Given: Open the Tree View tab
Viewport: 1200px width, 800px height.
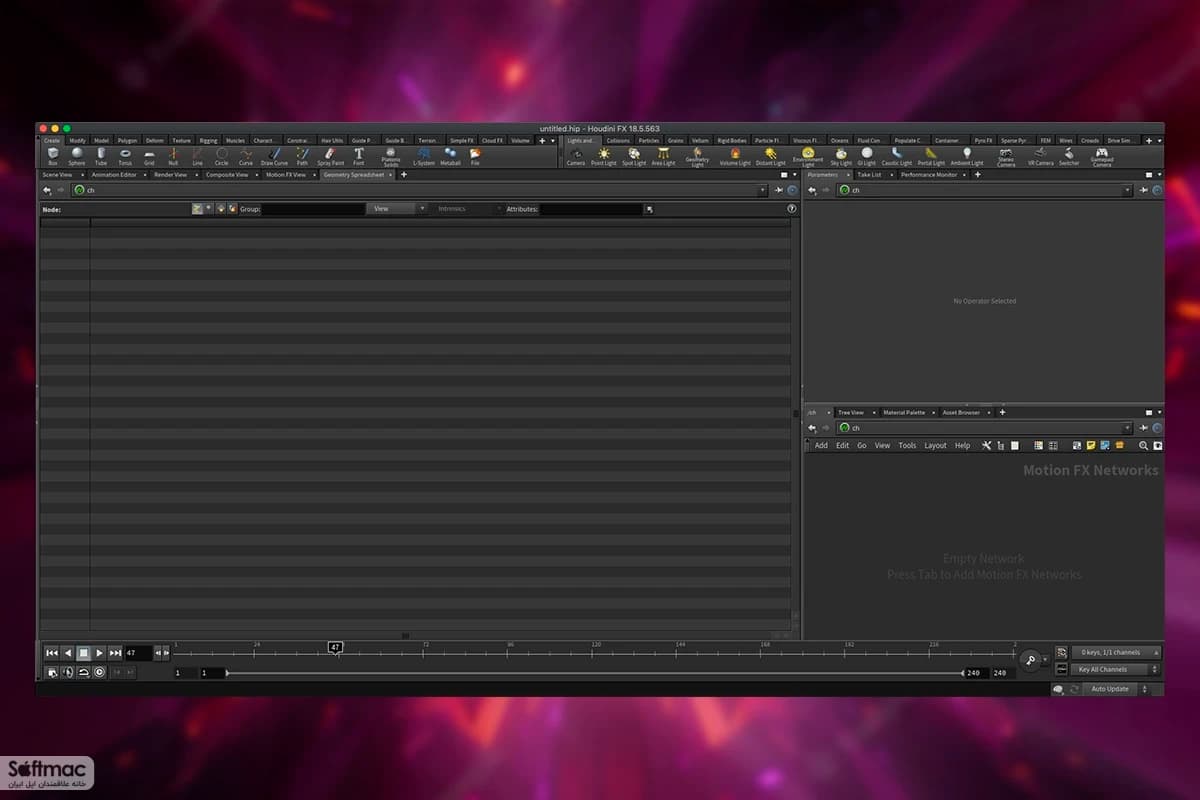Looking at the screenshot, I should click(x=851, y=412).
